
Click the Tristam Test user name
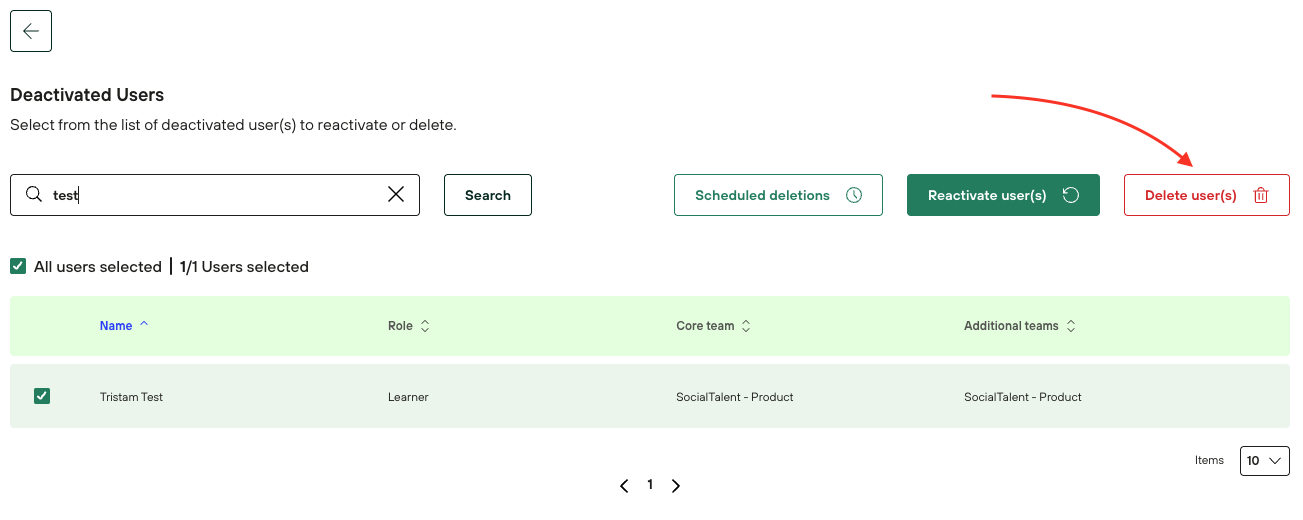pyautogui.click(x=131, y=397)
